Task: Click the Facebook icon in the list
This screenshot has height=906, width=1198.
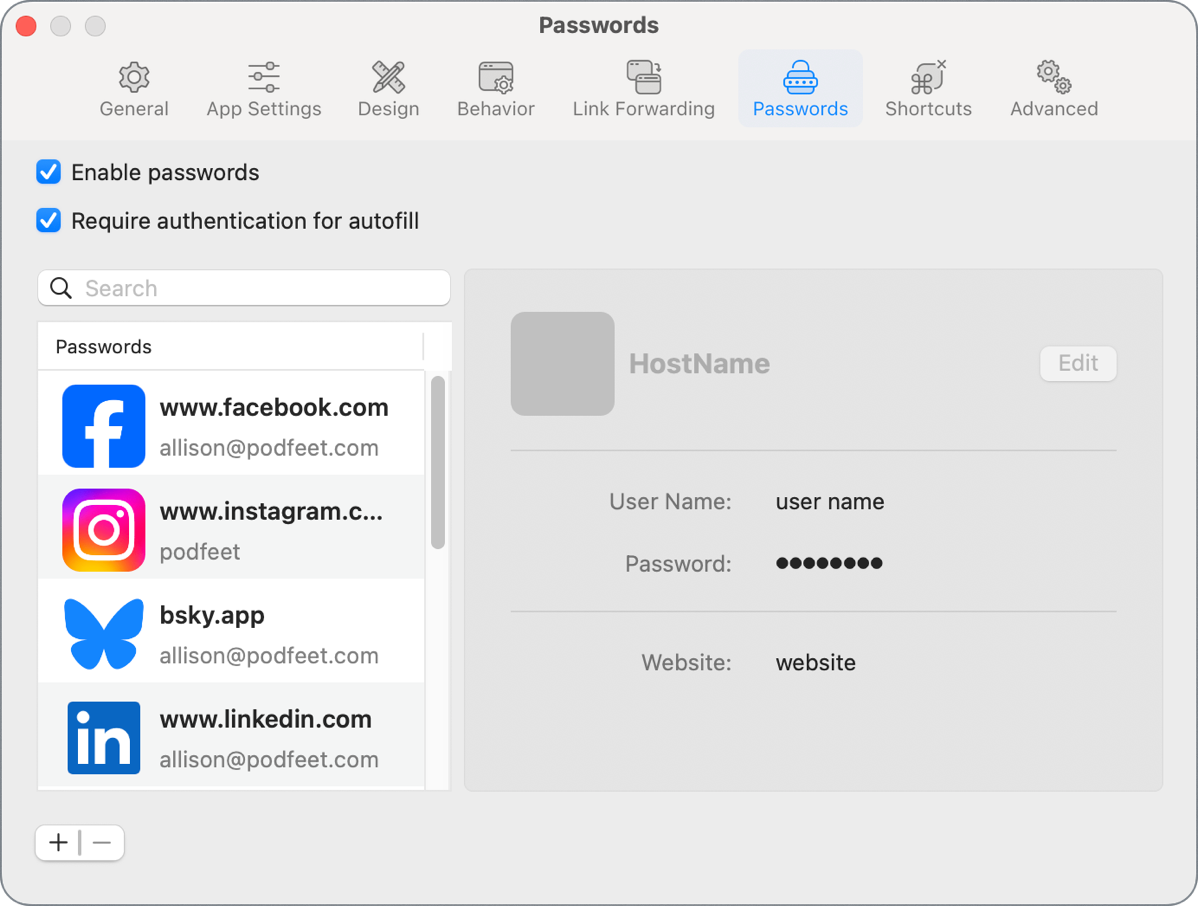Action: click(x=103, y=426)
